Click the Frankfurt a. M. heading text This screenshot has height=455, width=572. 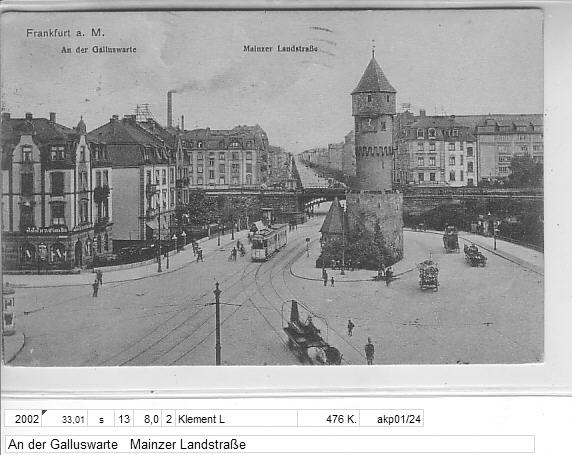65,33
